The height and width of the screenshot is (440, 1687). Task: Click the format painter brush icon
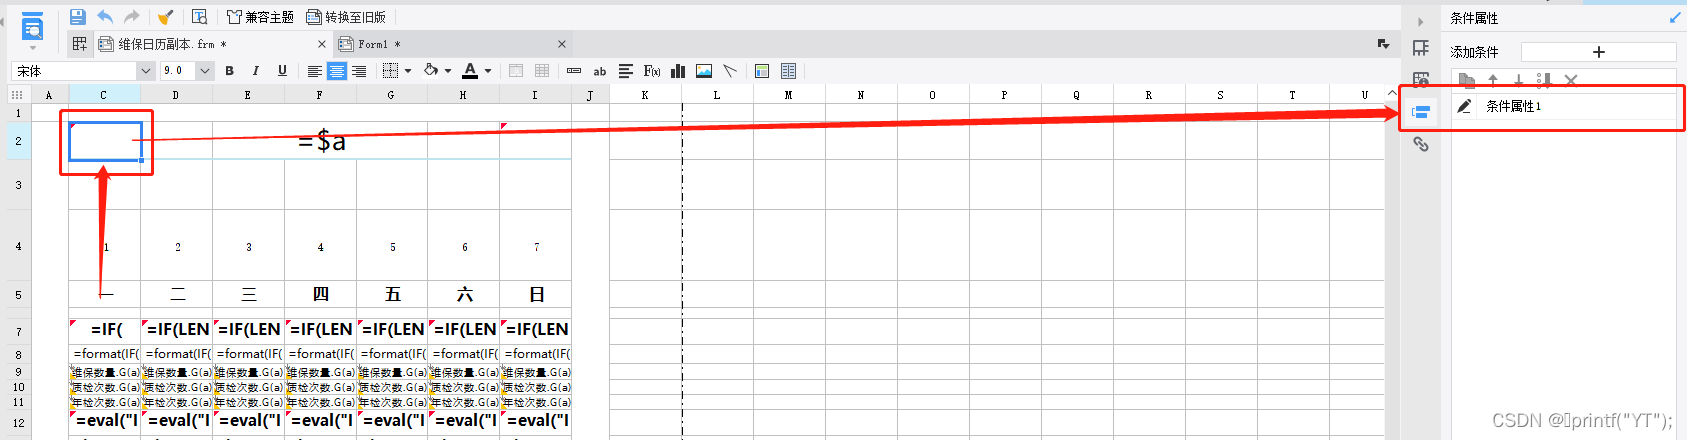tap(166, 17)
